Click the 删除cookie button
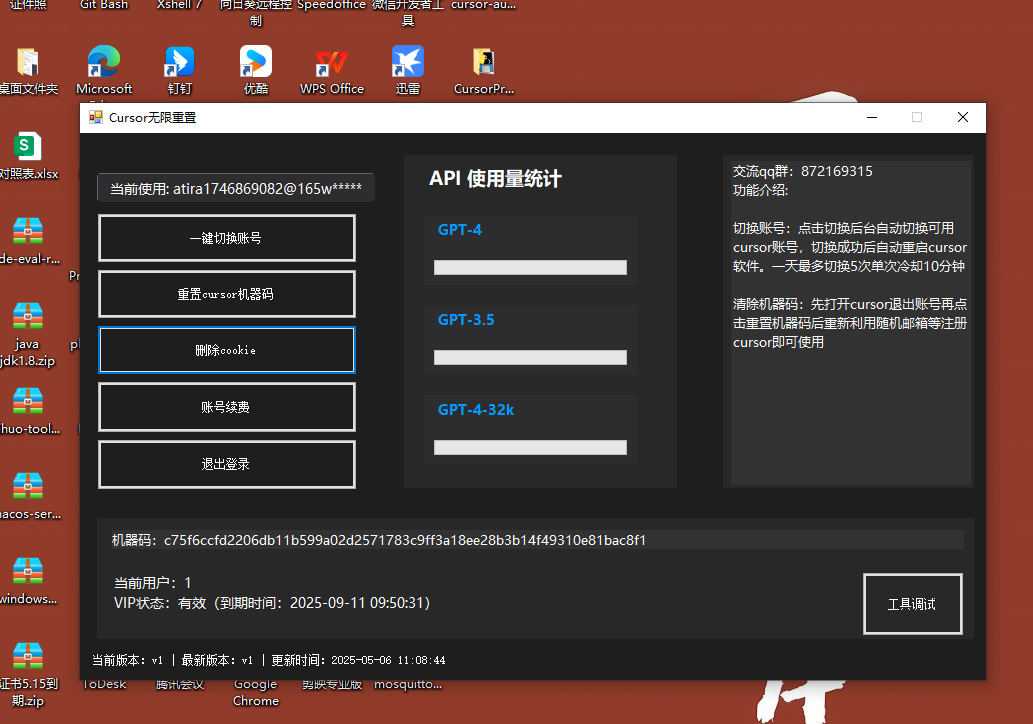The width and height of the screenshot is (1033, 724). click(x=227, y=350)
